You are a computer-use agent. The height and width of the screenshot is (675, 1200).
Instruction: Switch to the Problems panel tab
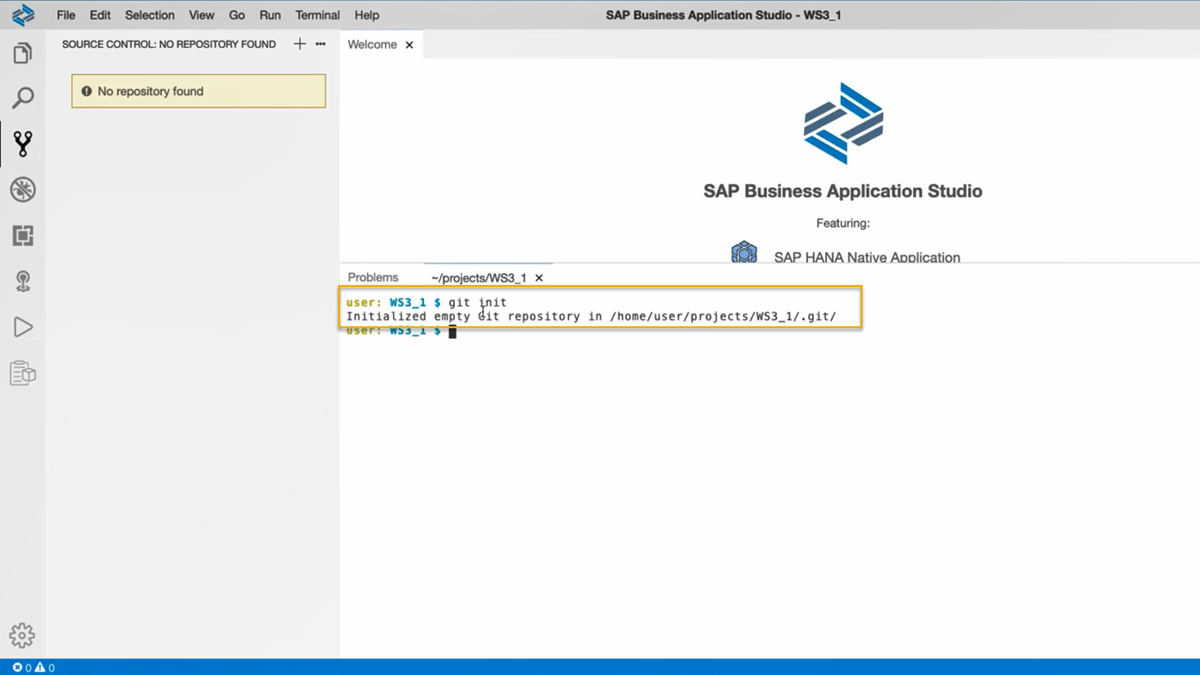(x=373, y=277)
